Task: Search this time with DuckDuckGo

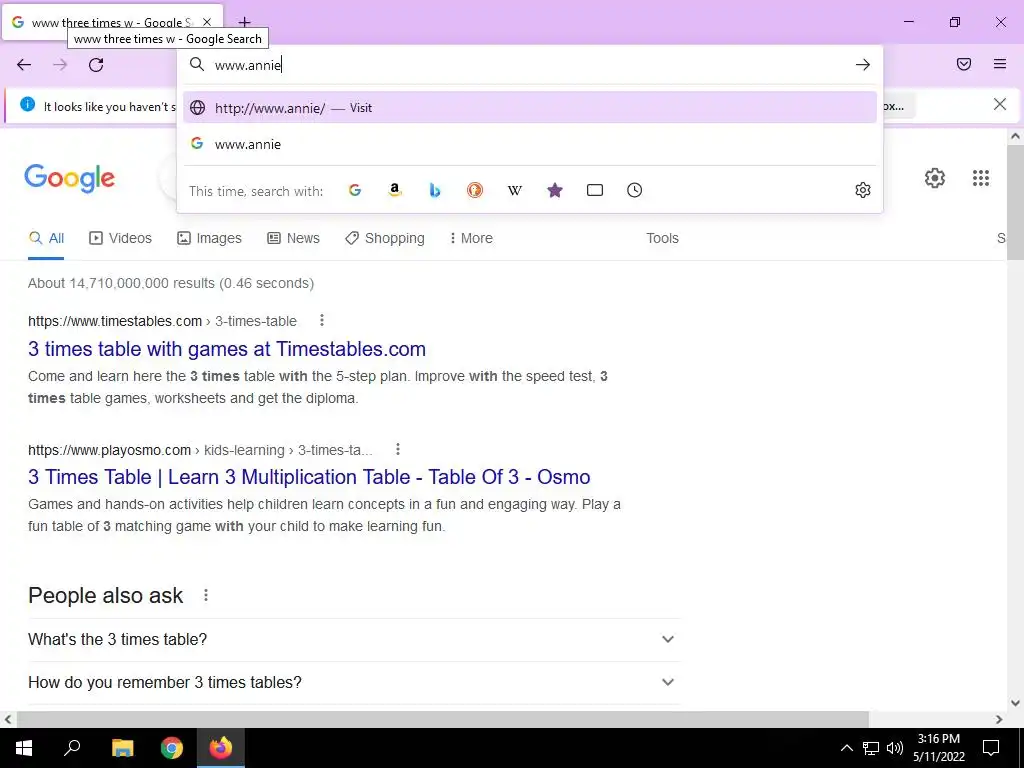Action: tap(475, 190)
